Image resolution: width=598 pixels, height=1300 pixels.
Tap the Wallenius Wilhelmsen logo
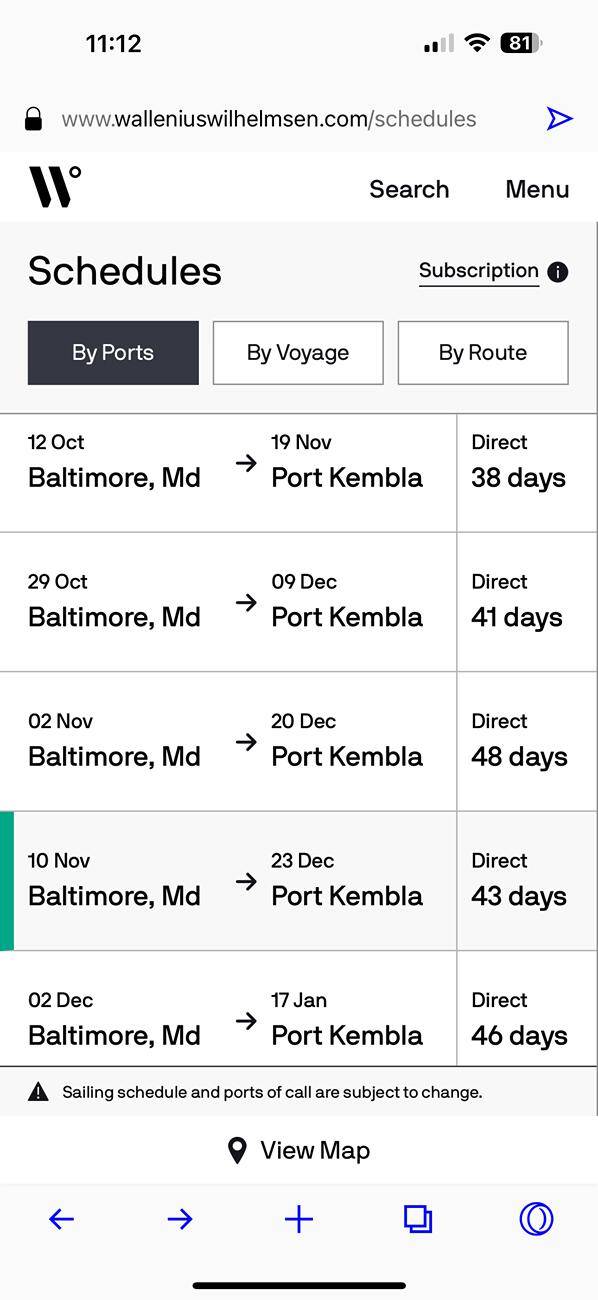click(55, 187)
